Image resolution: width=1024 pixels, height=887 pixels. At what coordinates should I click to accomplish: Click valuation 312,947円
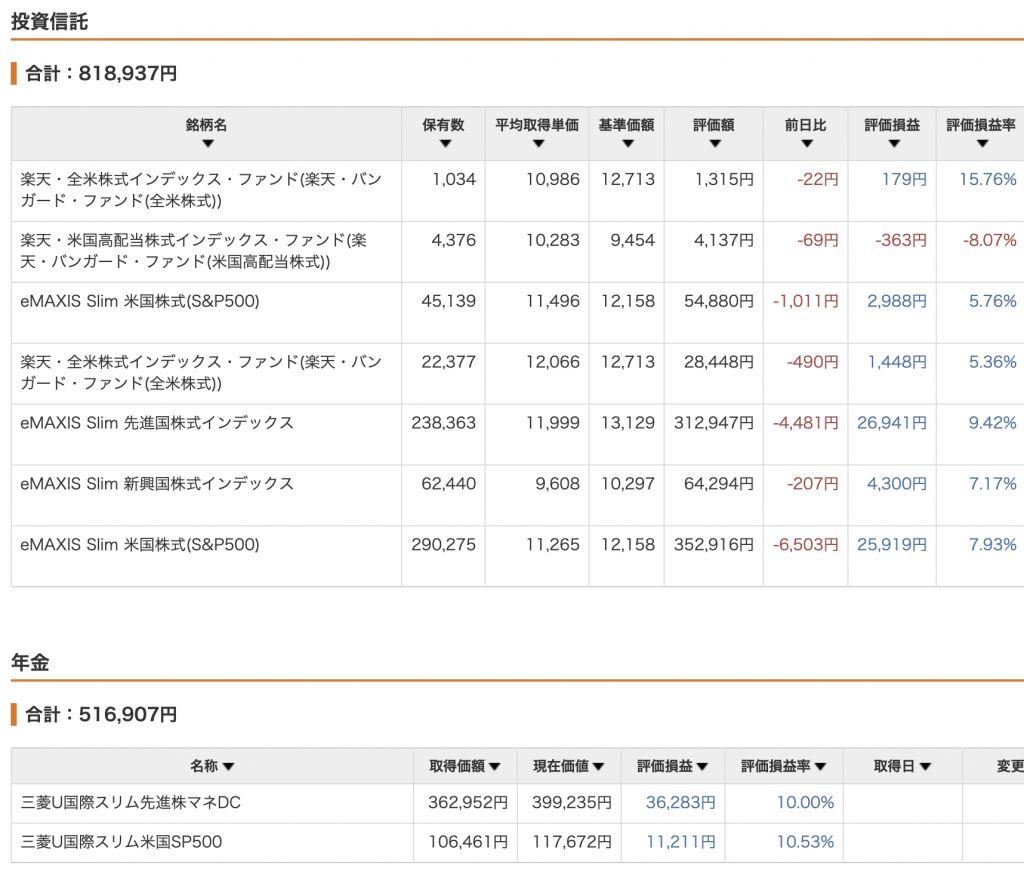[714, 423]
